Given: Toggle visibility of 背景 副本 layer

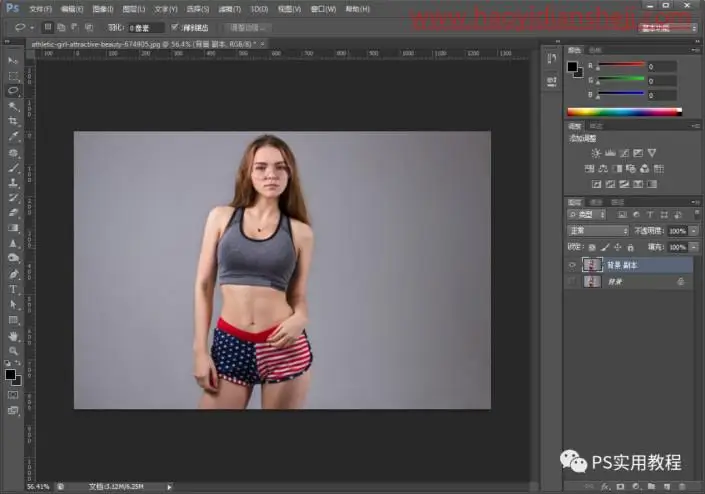Looking at the screenshot, I should [x=572, y=265].
